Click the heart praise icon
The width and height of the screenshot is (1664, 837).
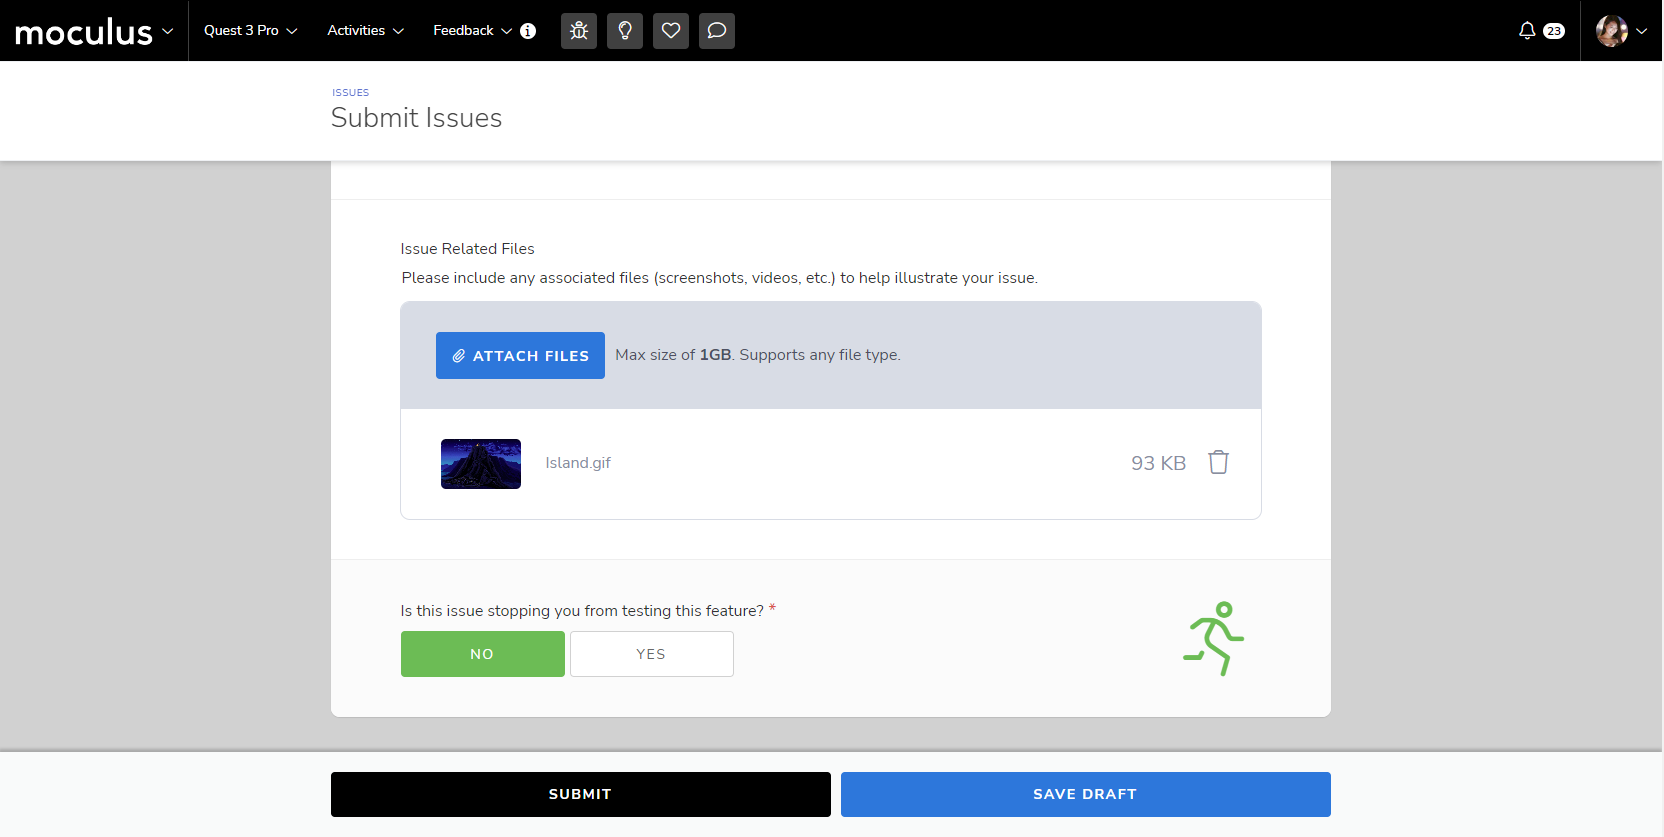671,31
